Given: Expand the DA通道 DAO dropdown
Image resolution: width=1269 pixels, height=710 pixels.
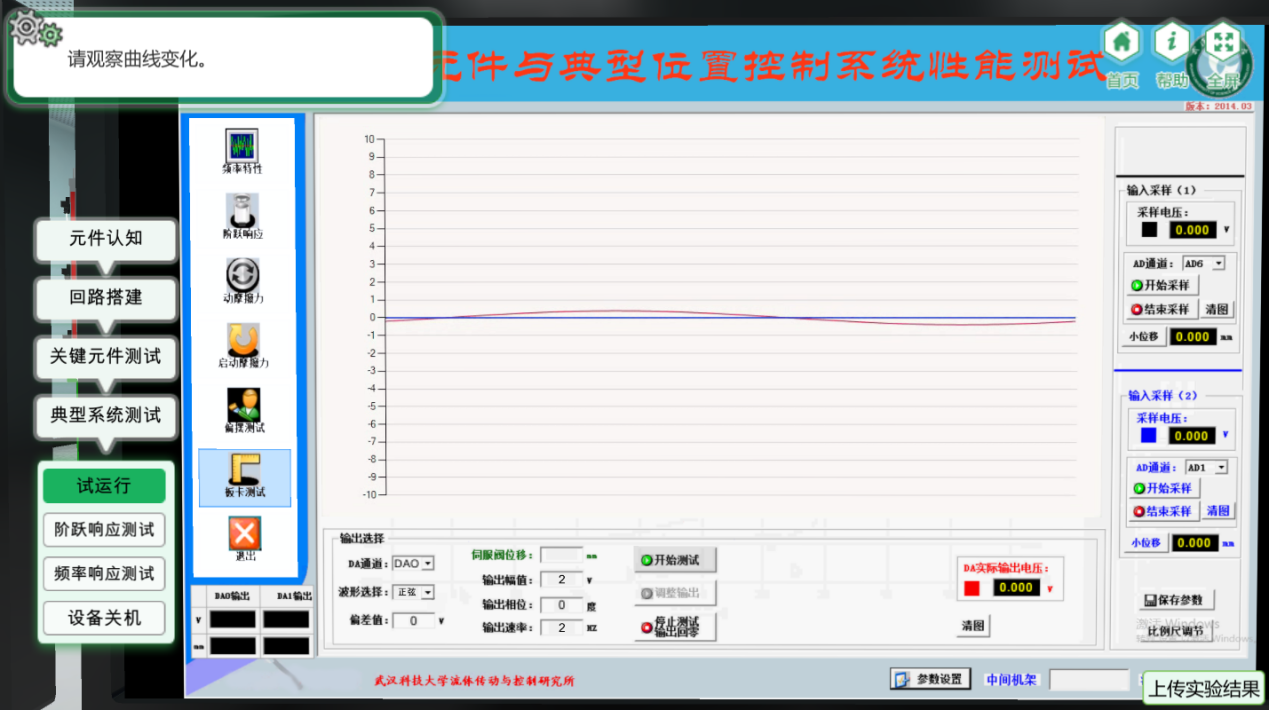Looking at the screenshot, I should tap(428, 564).
